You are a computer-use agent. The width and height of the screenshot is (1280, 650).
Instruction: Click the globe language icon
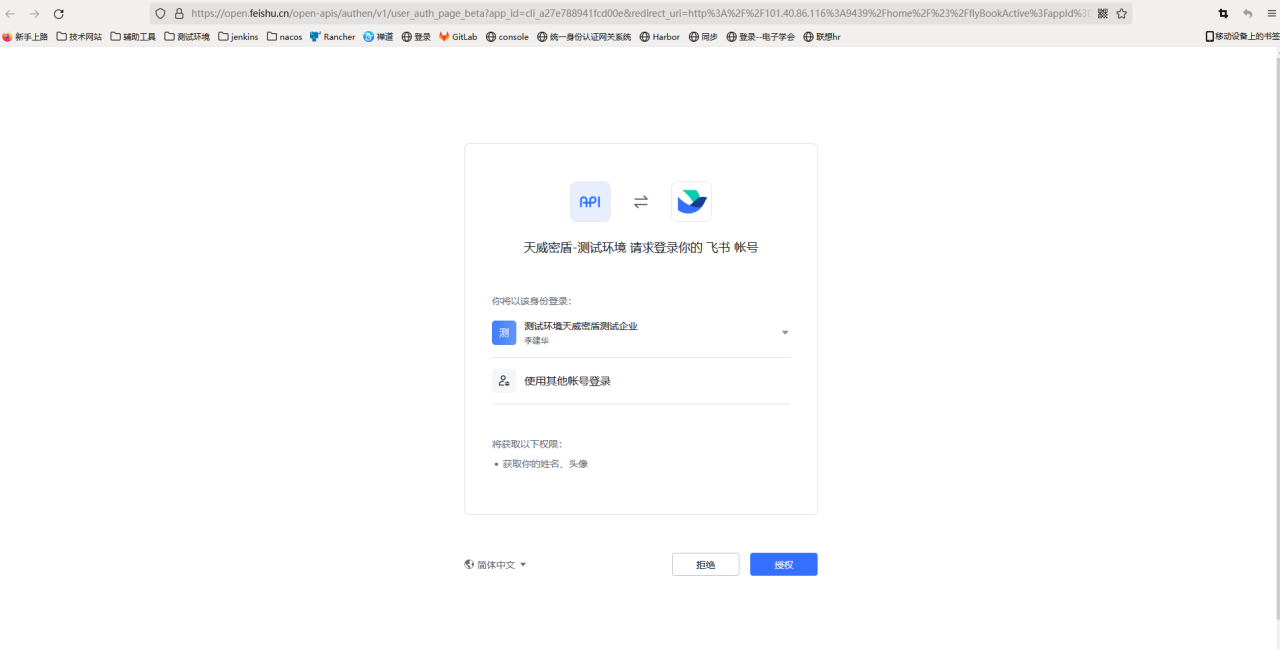tap(469, 564)
